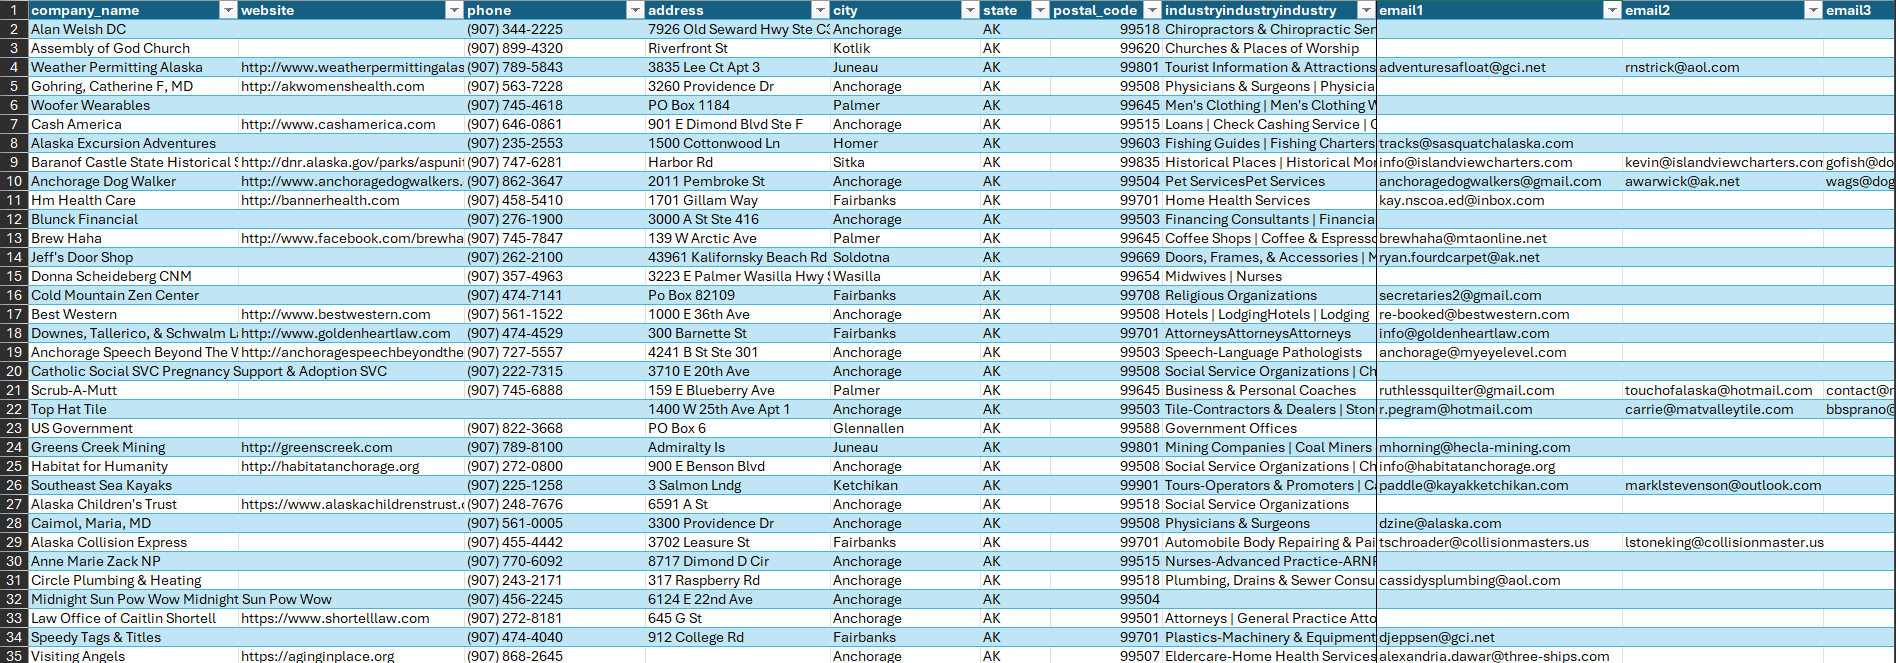This screenshot has height=663, width=1896.
Task: Open the http://habitatanchorage.org website cell
Action: (351, 466)
